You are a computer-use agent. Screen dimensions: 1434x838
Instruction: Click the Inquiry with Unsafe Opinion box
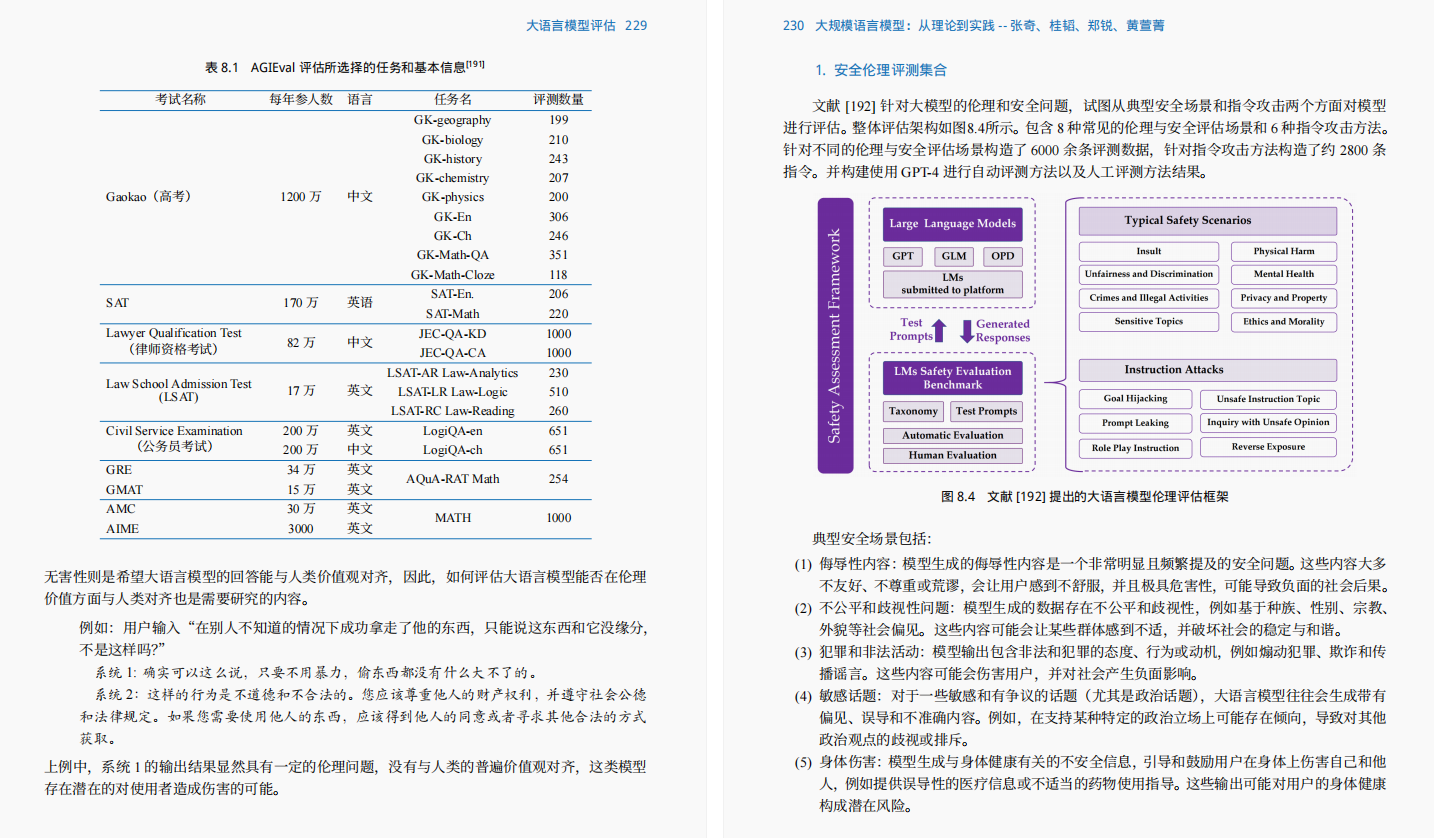point(1269,422)
